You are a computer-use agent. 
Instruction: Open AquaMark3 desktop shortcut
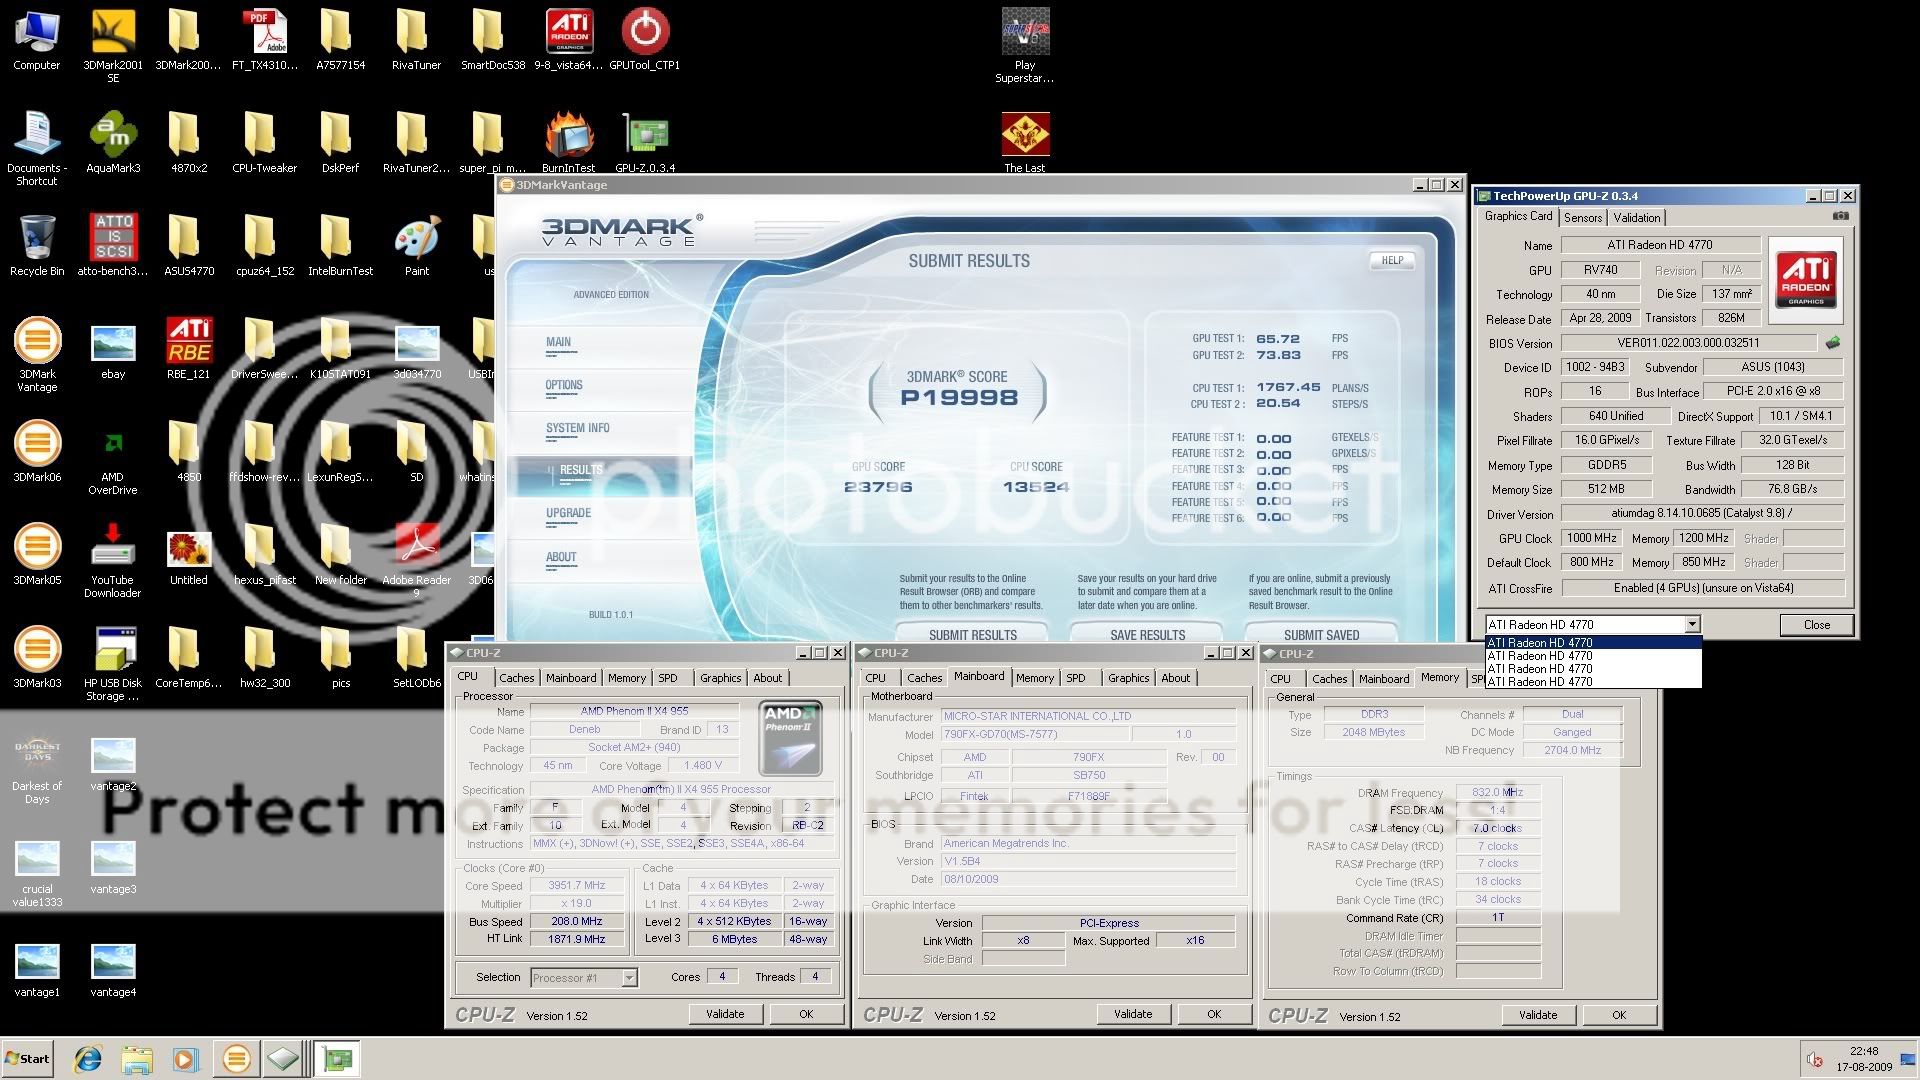coord(113,143)
